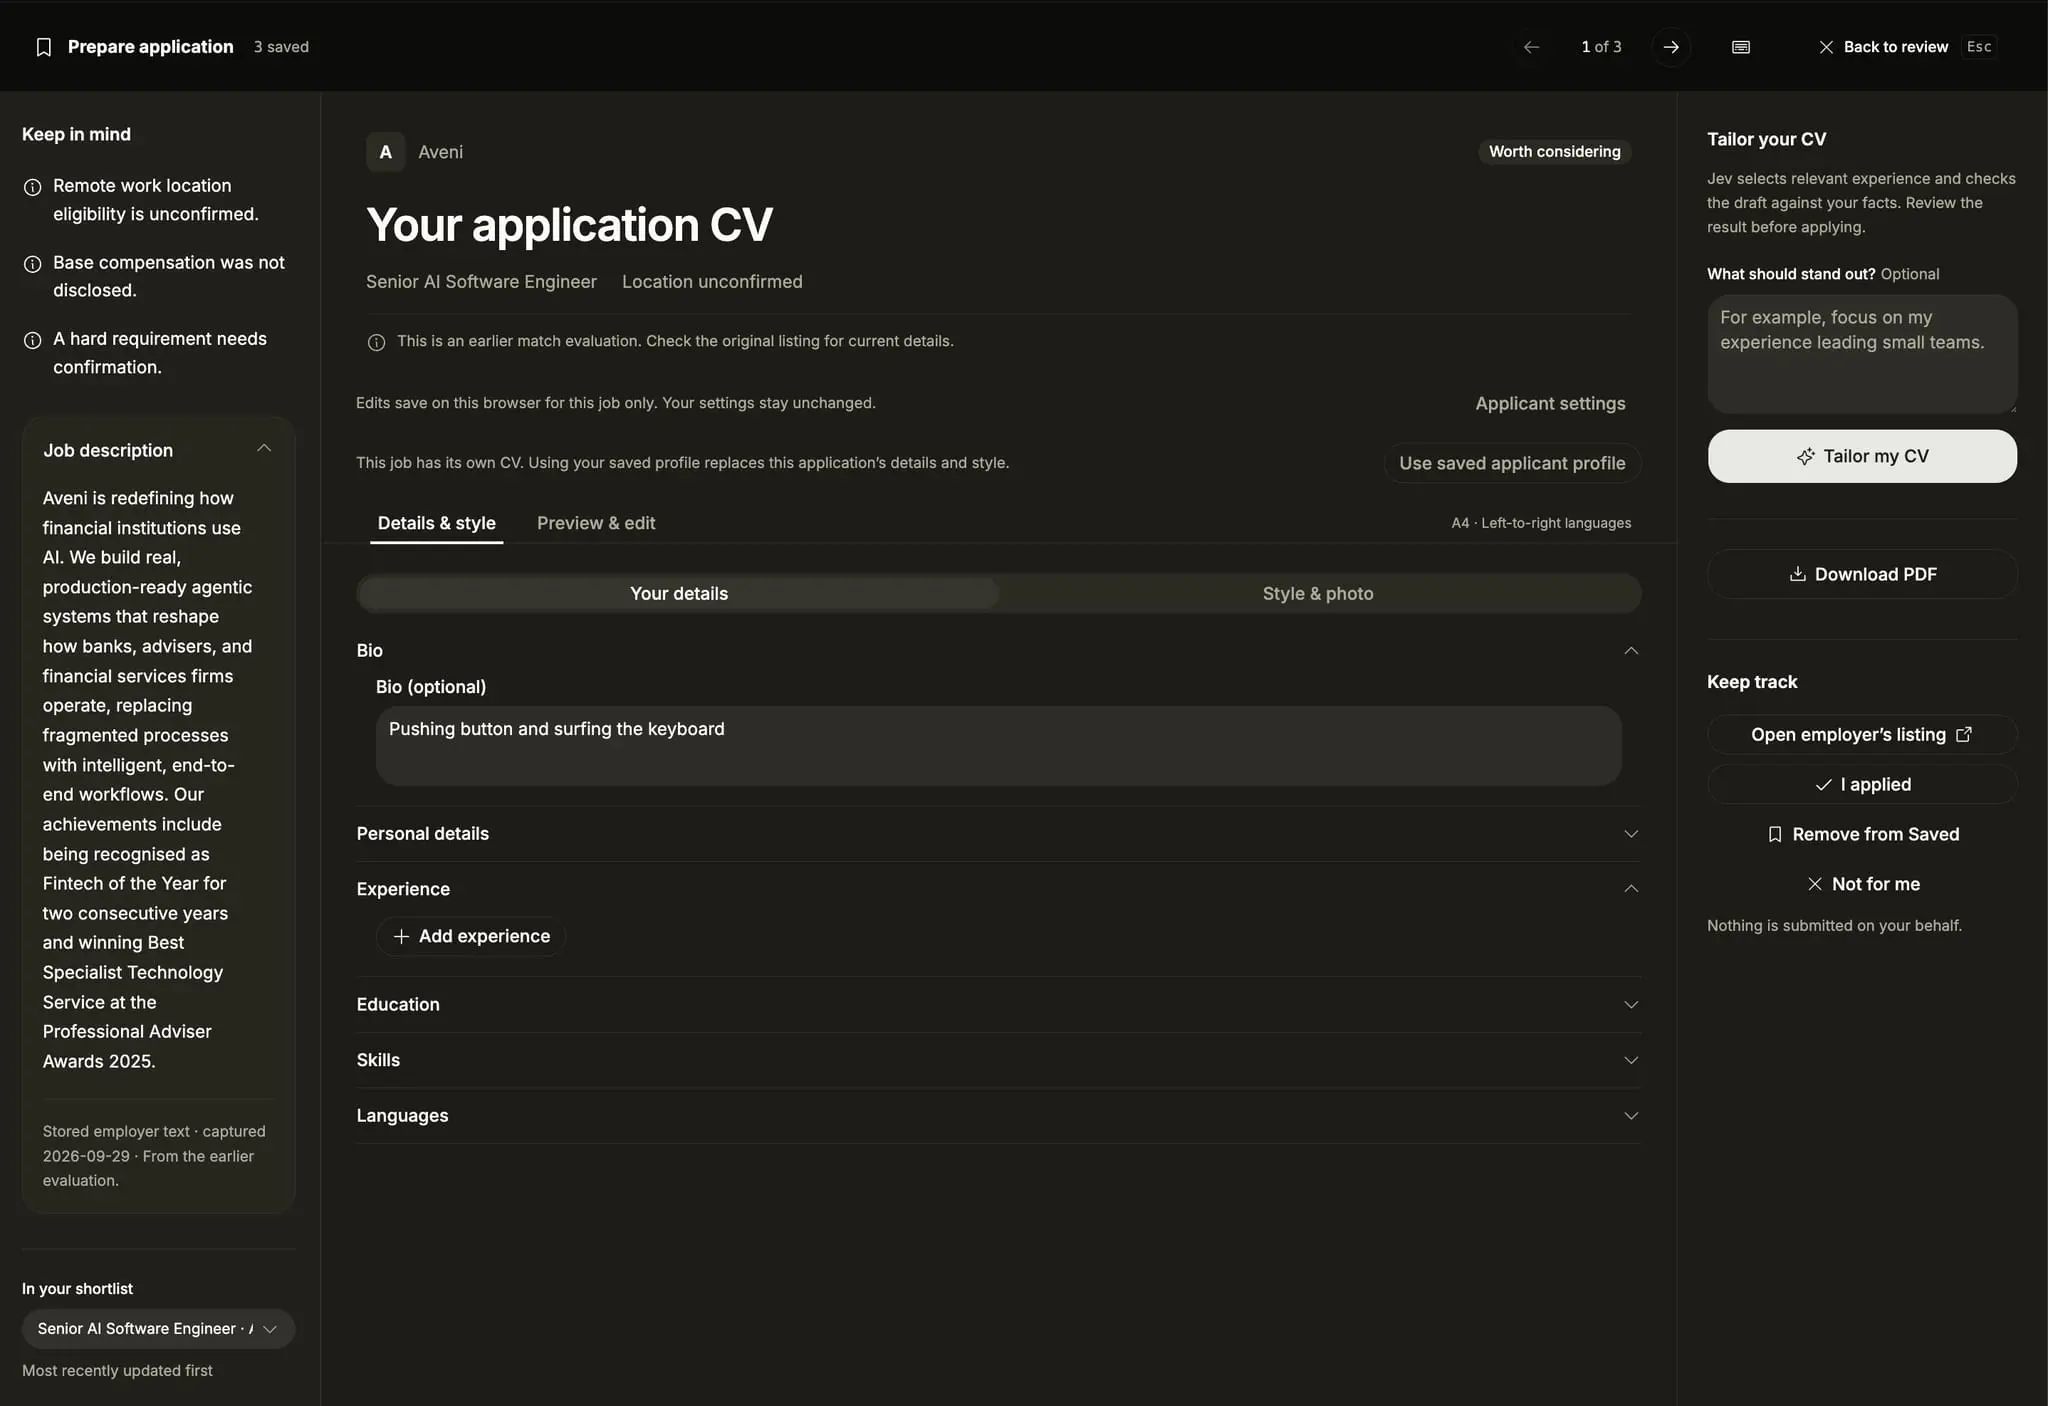Click the What should stand out text area
2048x1406 pixels.
[1862, 354]
